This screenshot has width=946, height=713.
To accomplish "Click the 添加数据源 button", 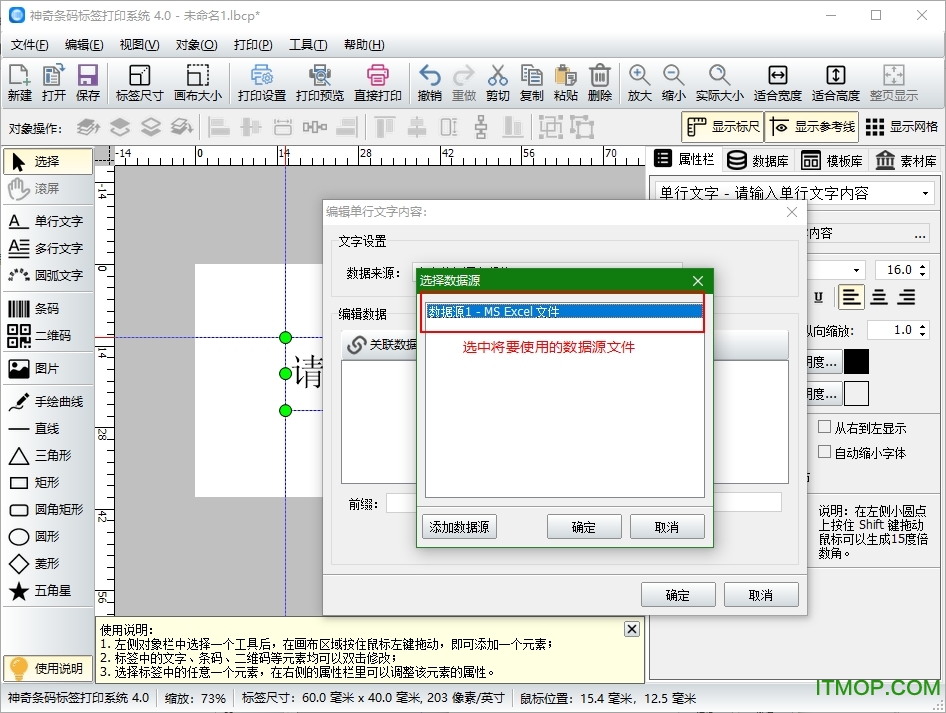I will [459, 527].
